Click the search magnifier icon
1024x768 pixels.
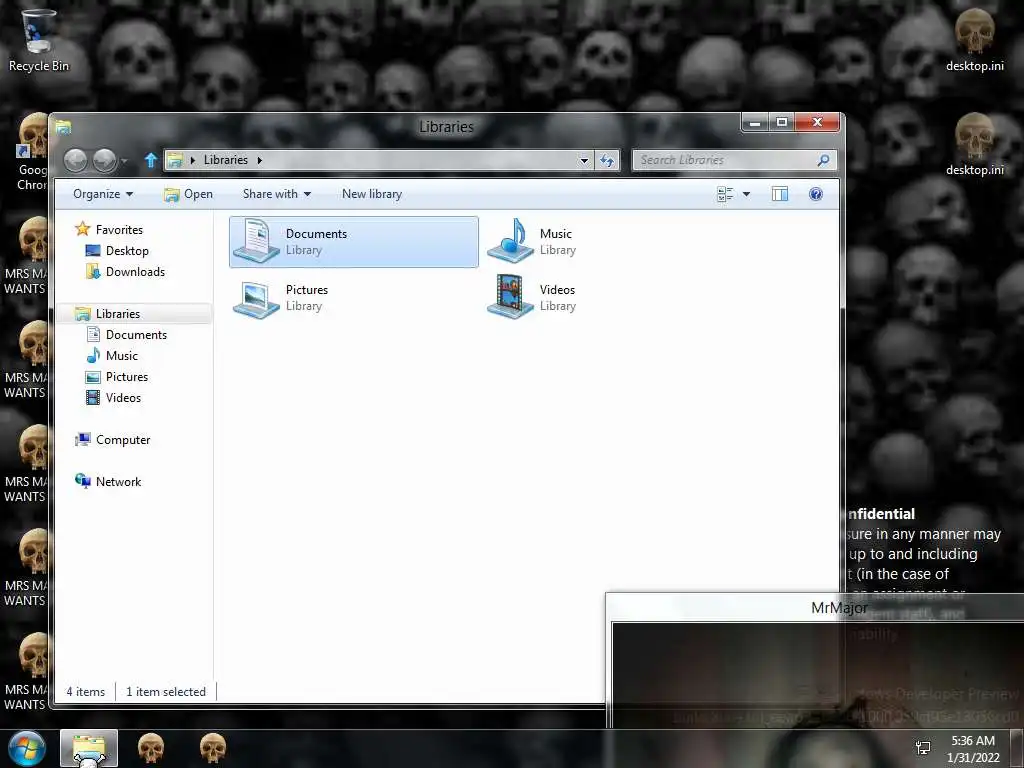(824, 160)
